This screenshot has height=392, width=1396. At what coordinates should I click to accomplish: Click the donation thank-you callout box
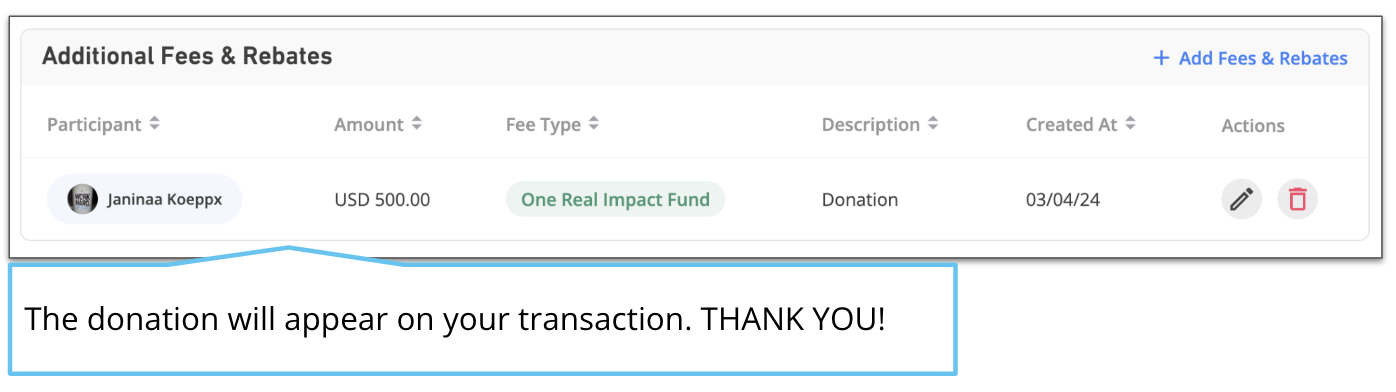(x=482, y=320)
